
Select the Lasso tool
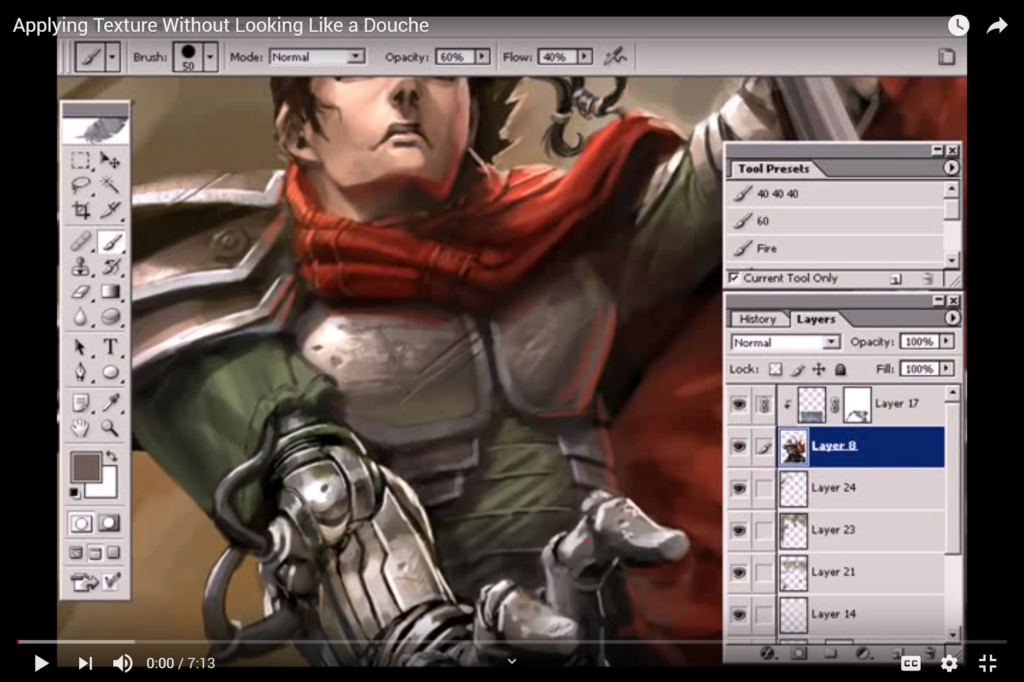80,186
